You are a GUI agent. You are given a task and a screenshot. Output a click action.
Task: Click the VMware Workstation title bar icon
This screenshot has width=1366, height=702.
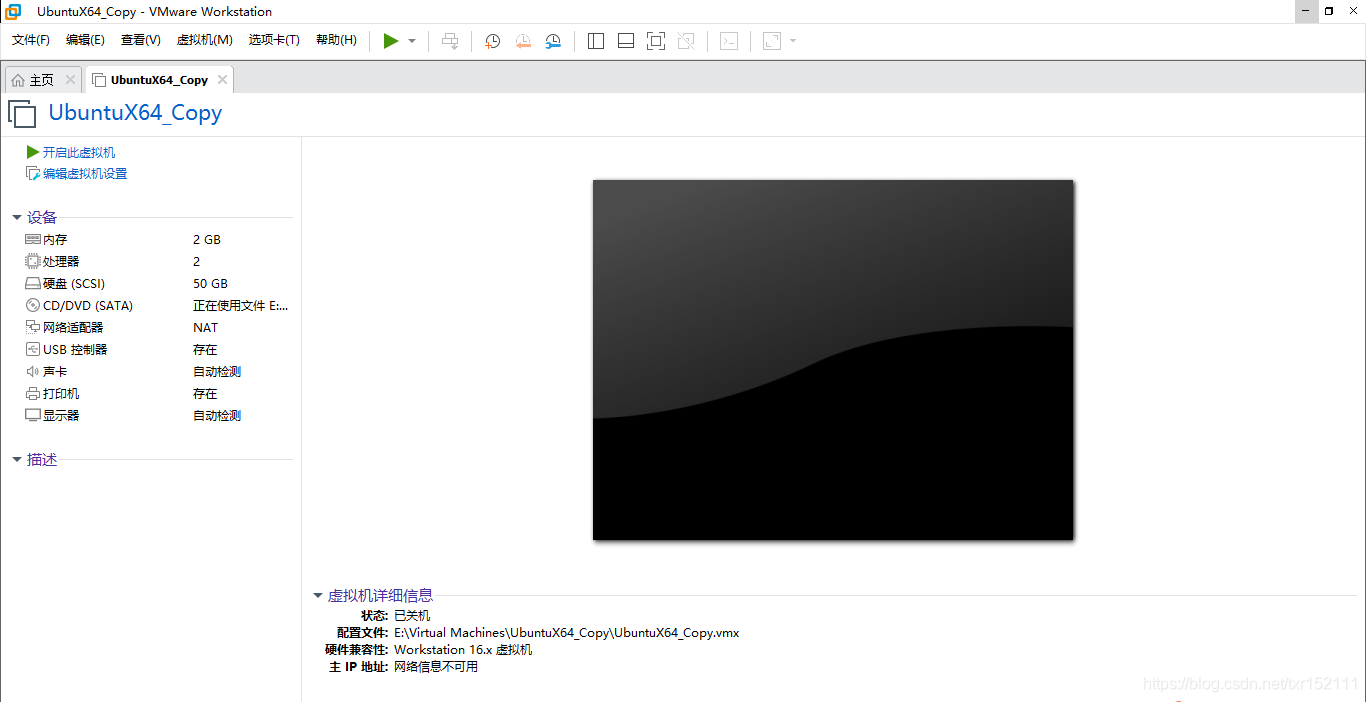click(13, 12)
